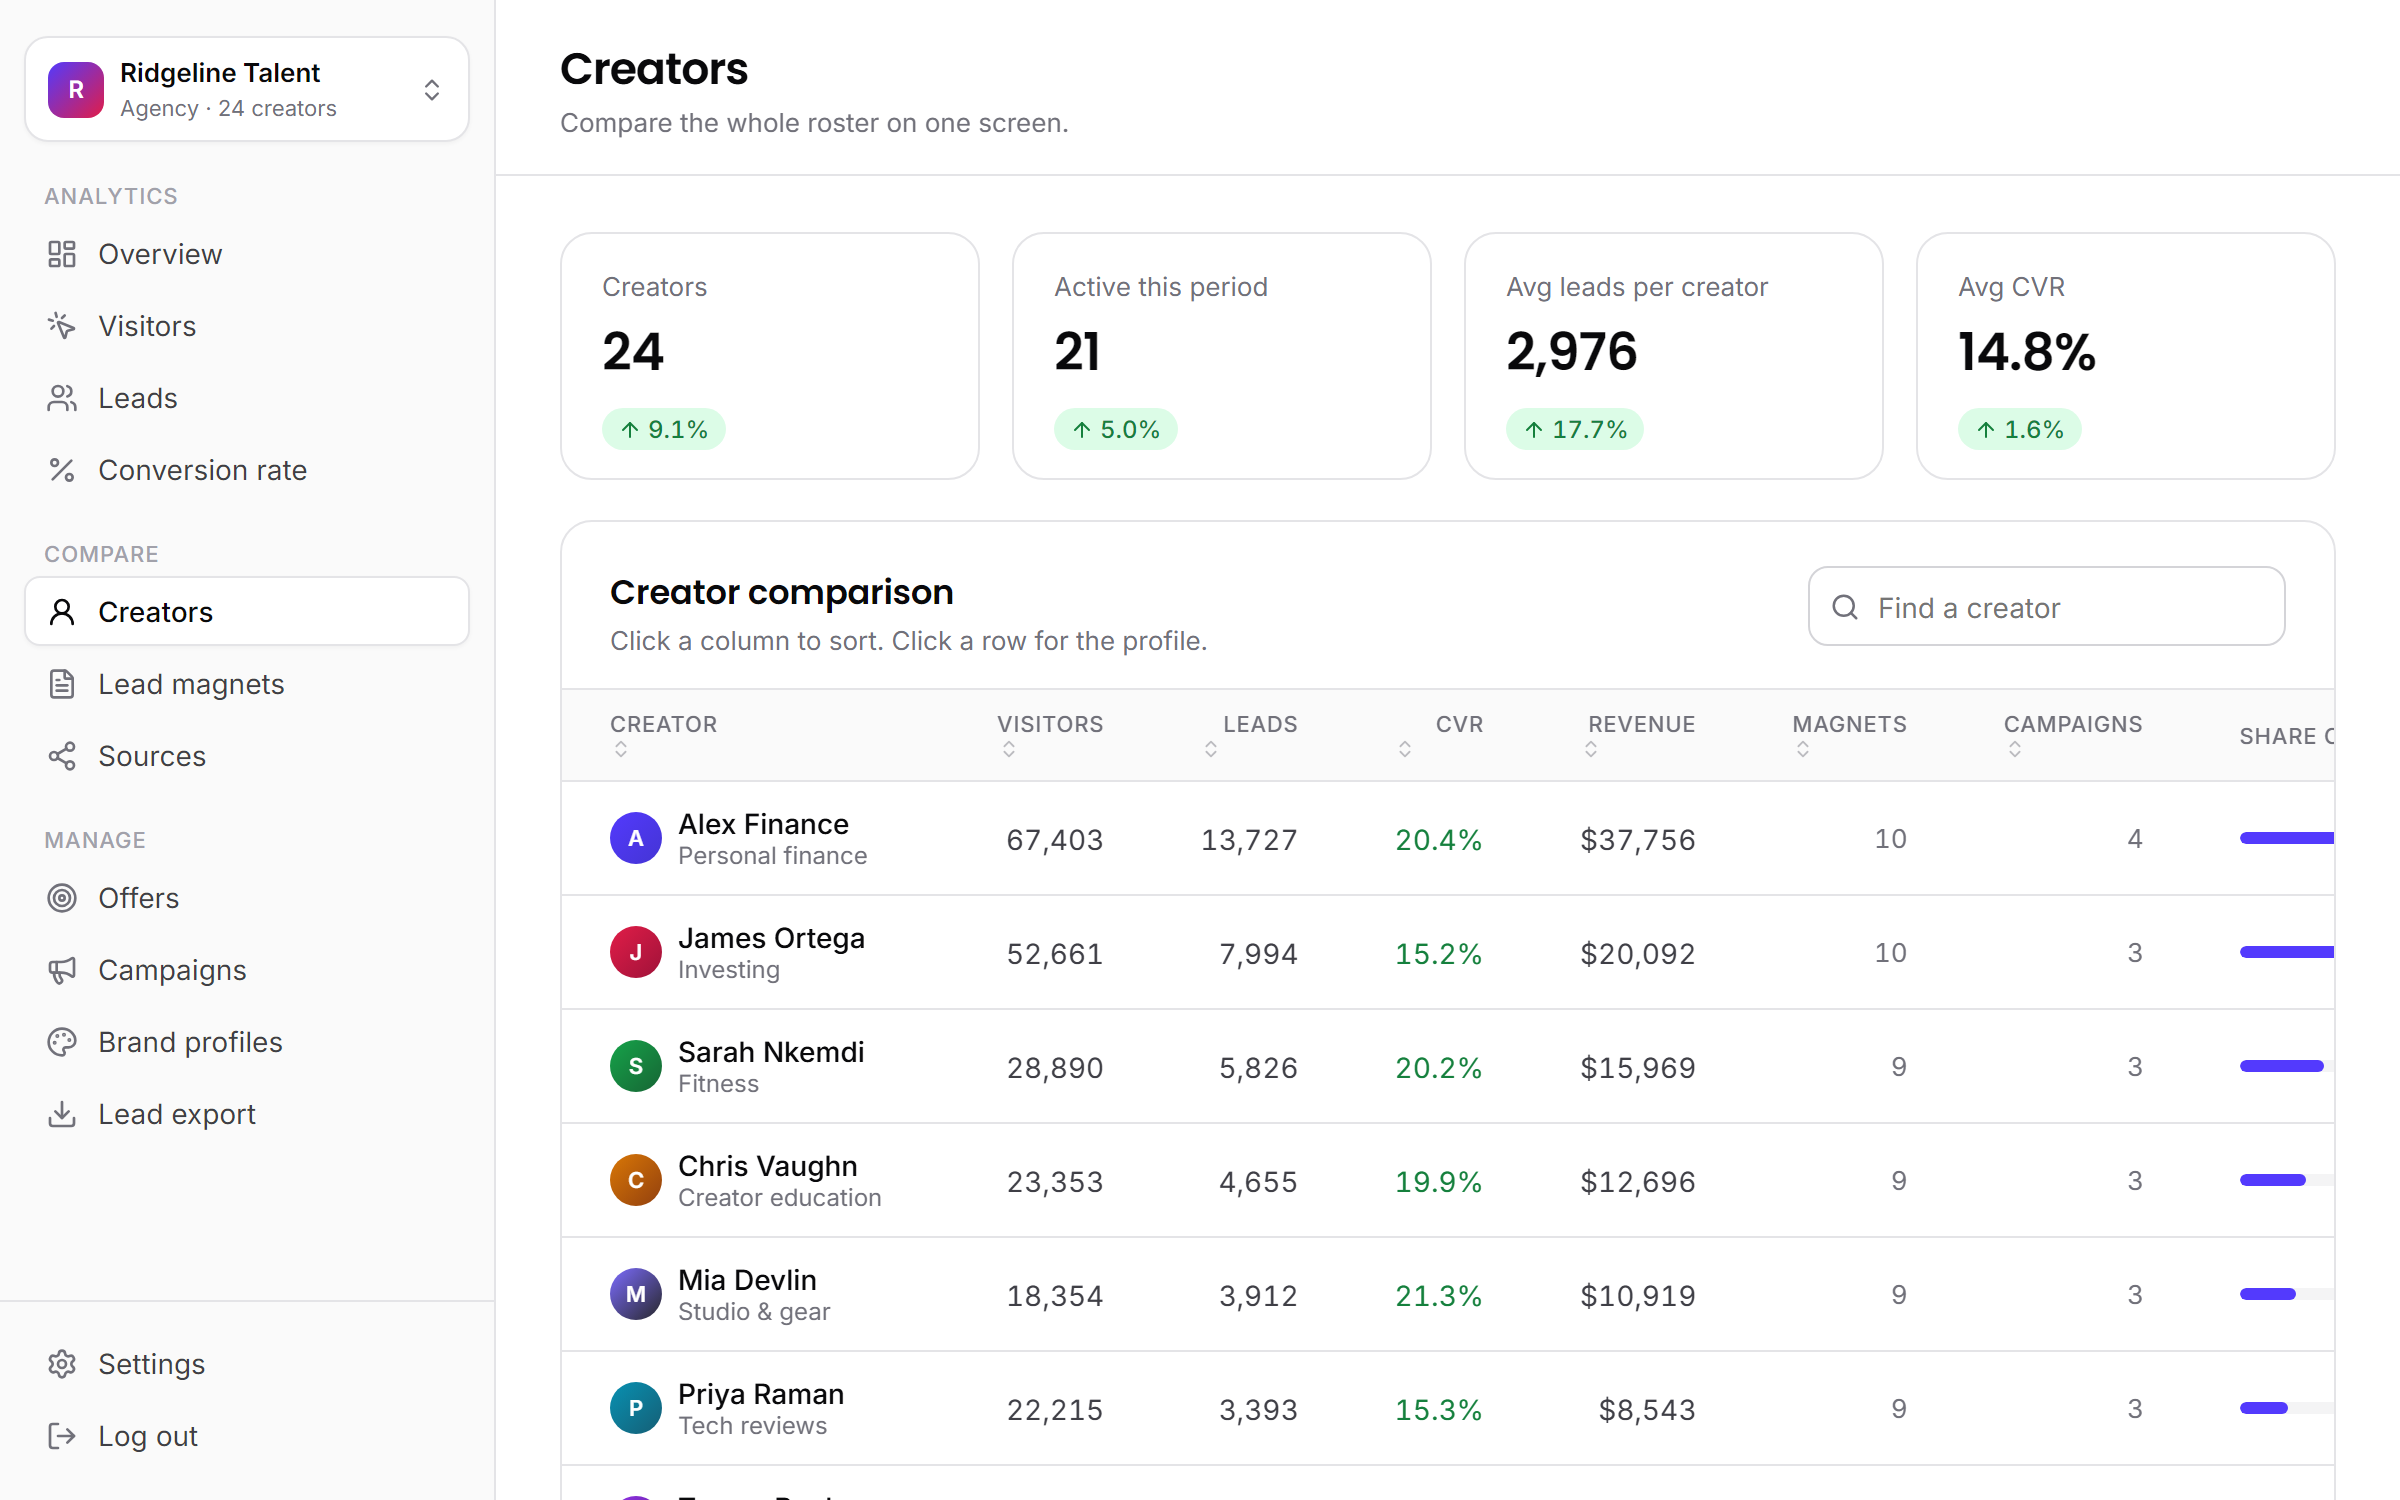2400x1500 pixels.
Task: Open James Ortega's profile name
Action: pyautogui.click(x=771, y=938)
